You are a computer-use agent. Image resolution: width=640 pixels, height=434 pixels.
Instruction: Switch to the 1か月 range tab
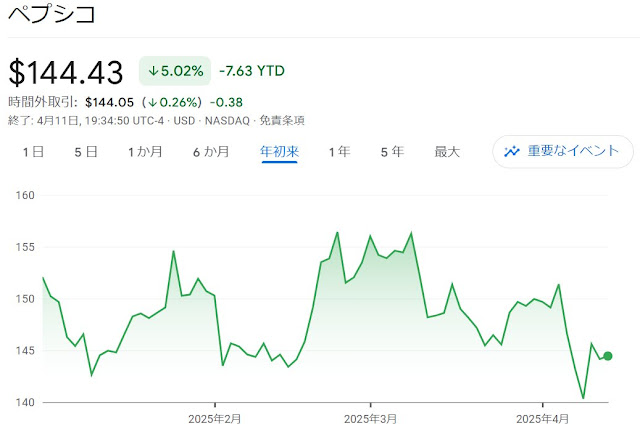(x=145, y=152)
